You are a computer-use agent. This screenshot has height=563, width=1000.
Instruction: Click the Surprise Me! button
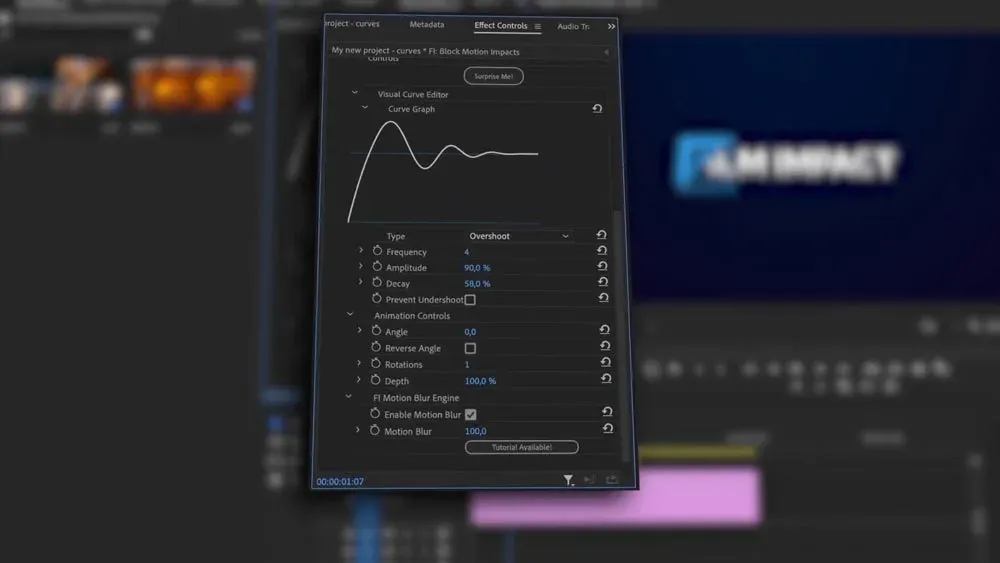pos(494,76)
